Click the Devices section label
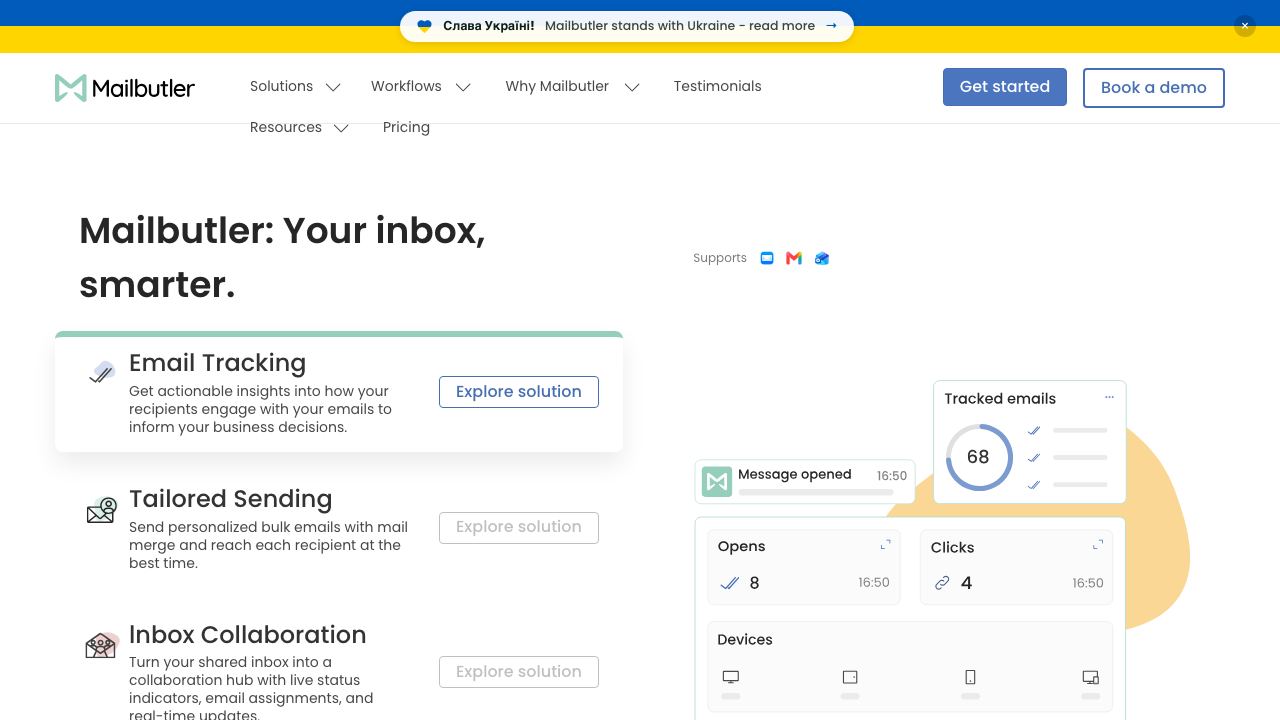Screen dimensions: 1280x720 tap(745, 639)
